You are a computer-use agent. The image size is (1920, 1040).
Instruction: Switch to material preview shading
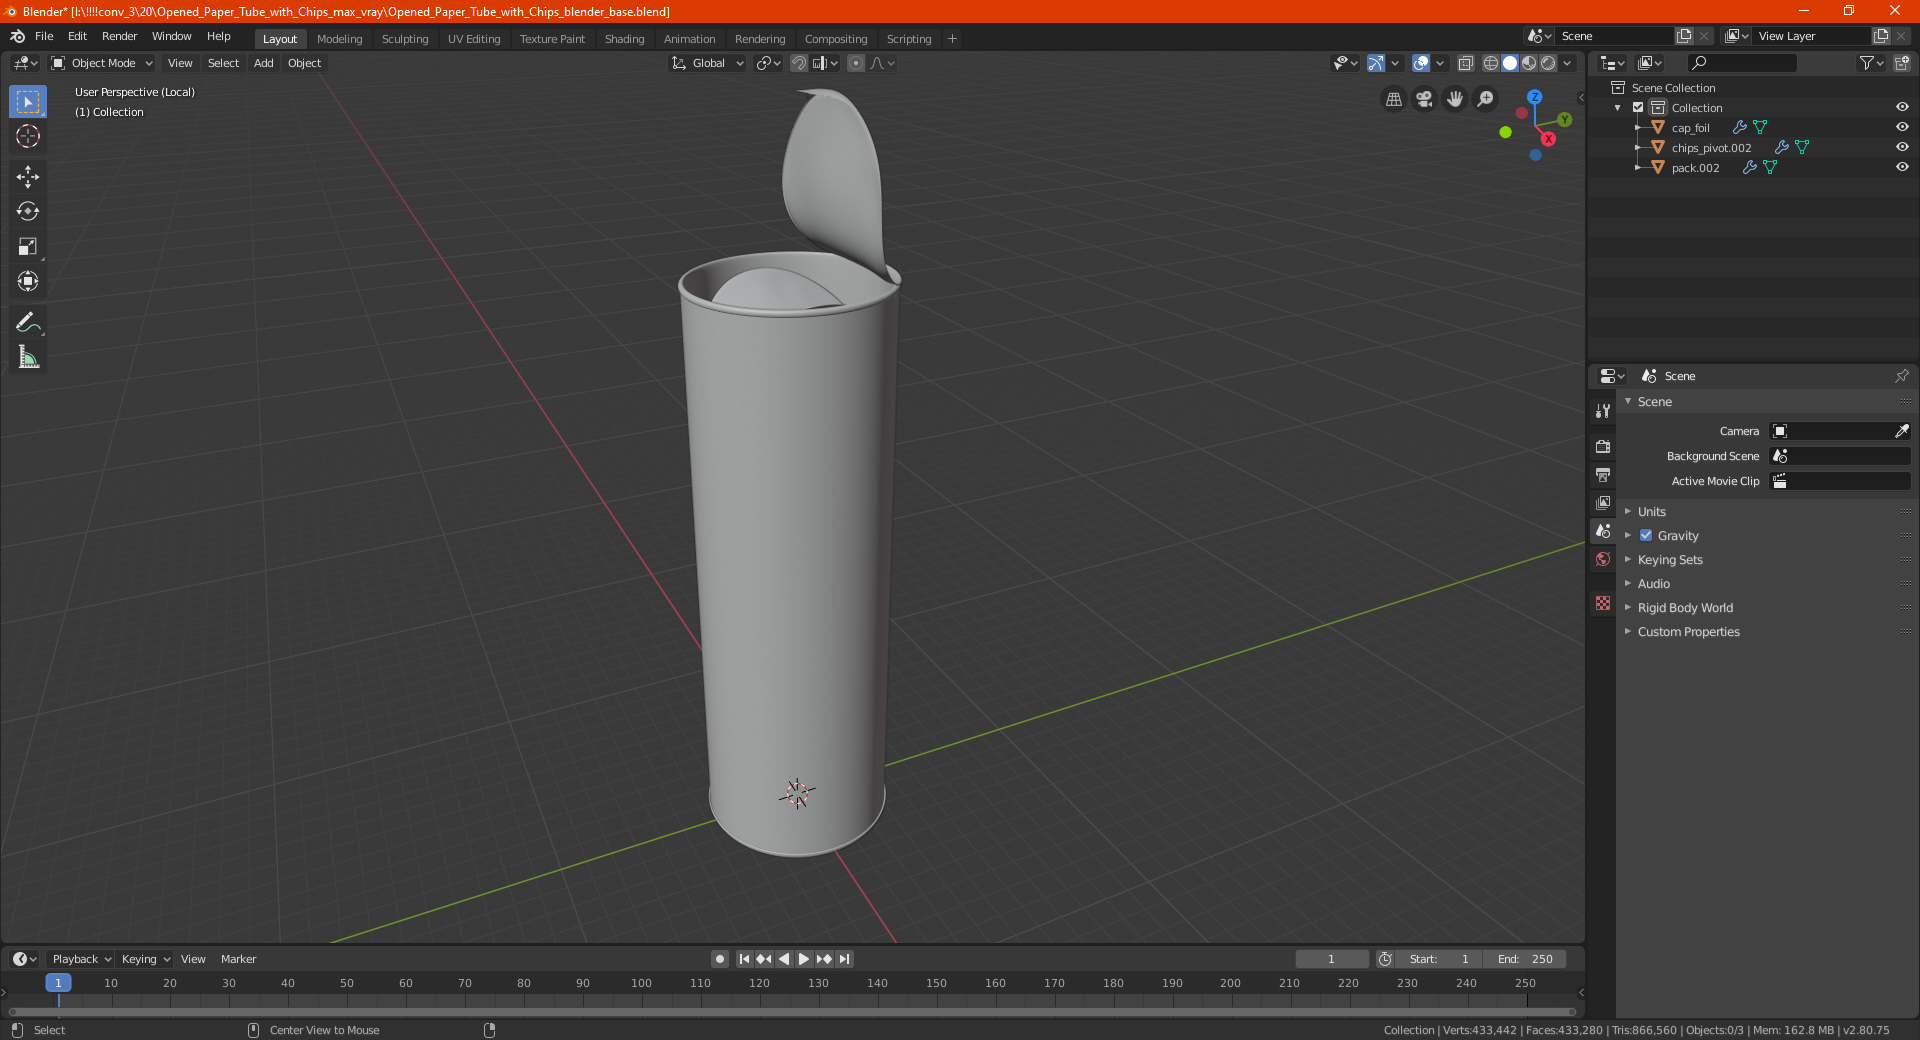(1529, 63)
